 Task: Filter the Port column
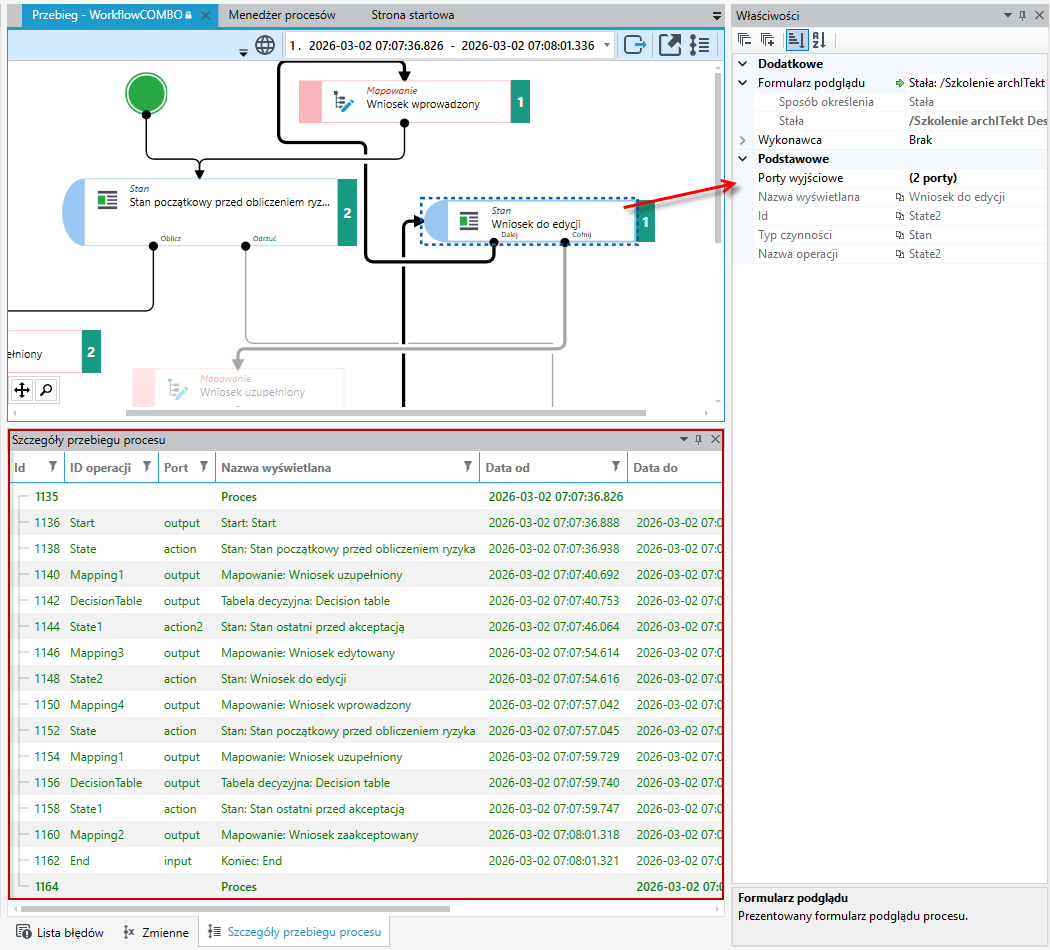204,467
